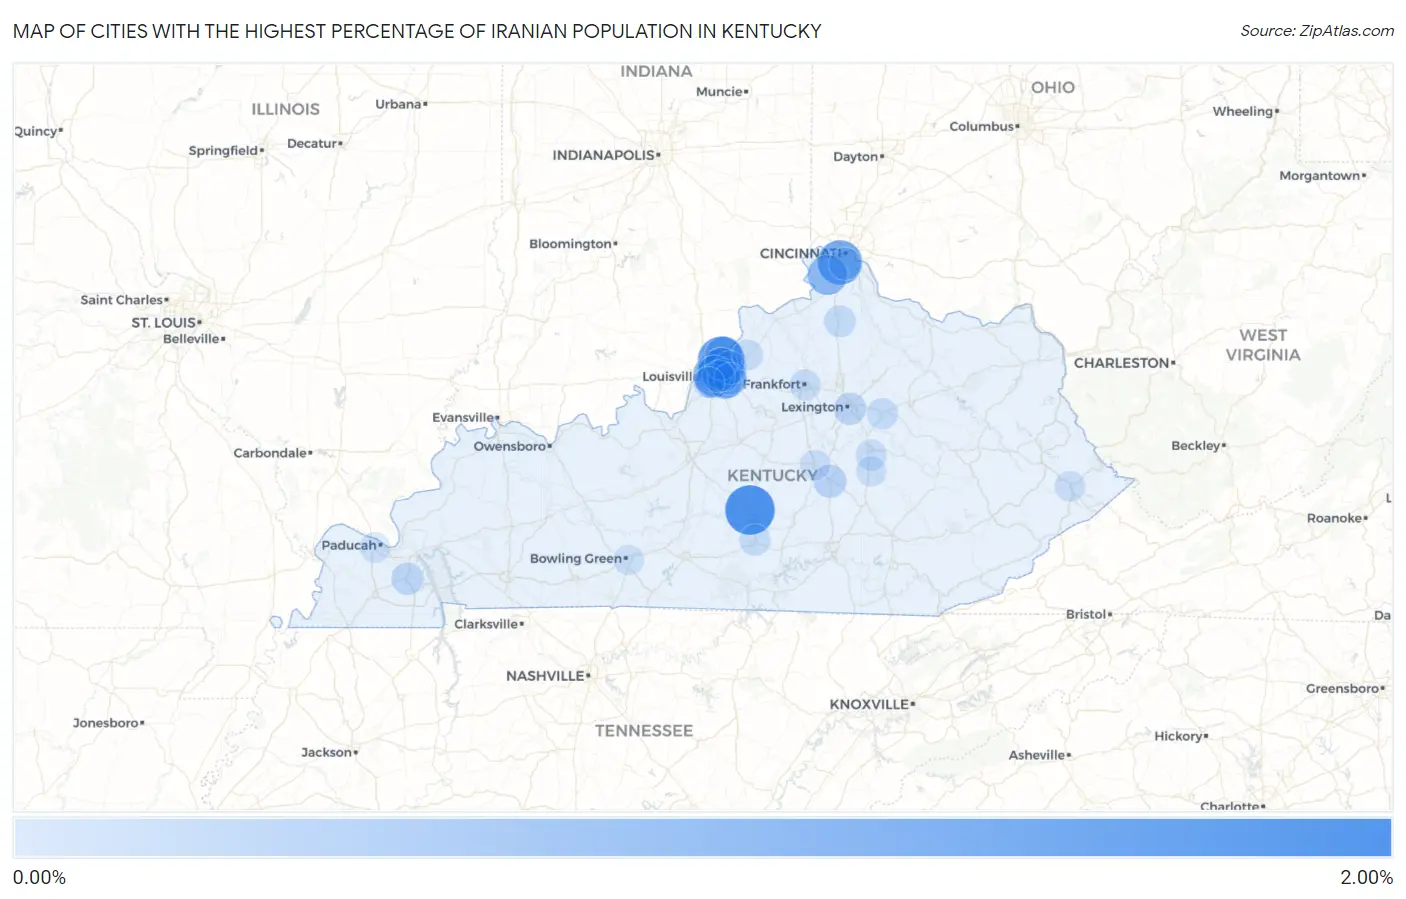Click the bubble southeast of Paducah
The height and width of the screenshot is (899, 1406).
[407, 579]
